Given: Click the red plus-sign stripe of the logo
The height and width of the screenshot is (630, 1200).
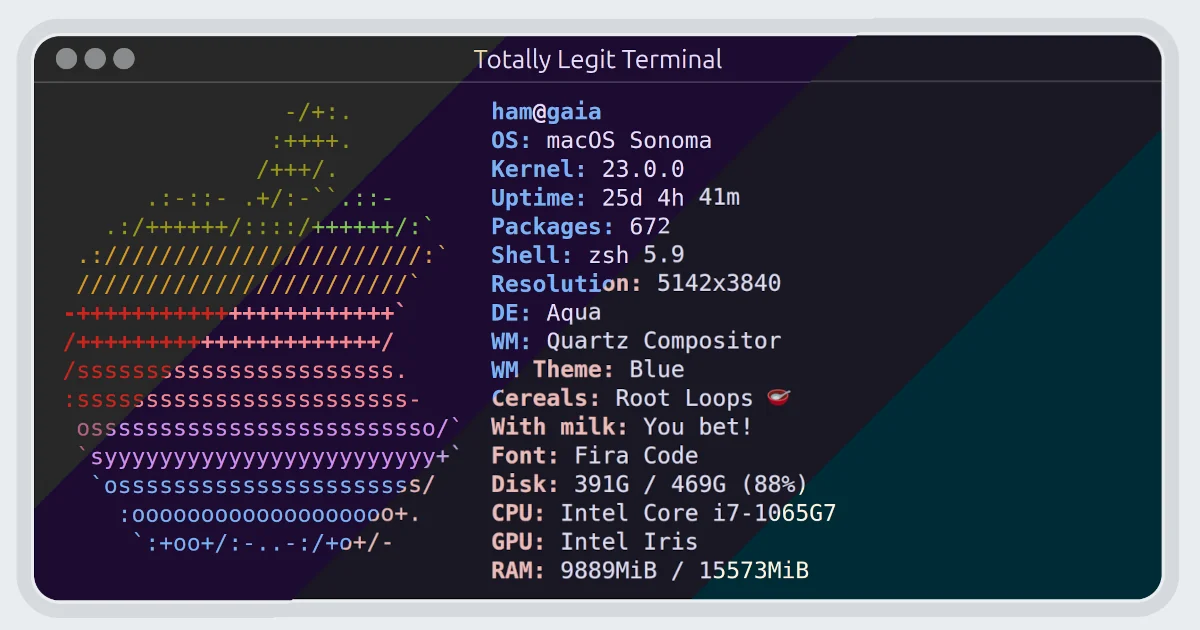Looking at the screenshot, I should 234,327.
